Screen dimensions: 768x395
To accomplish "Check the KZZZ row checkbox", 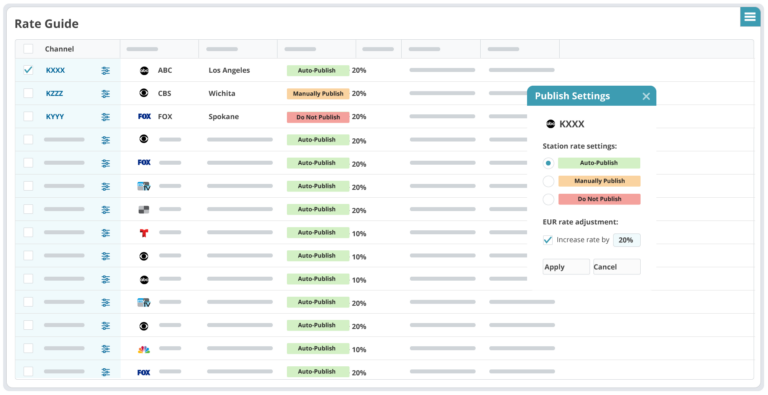I will tap(28, 93).
